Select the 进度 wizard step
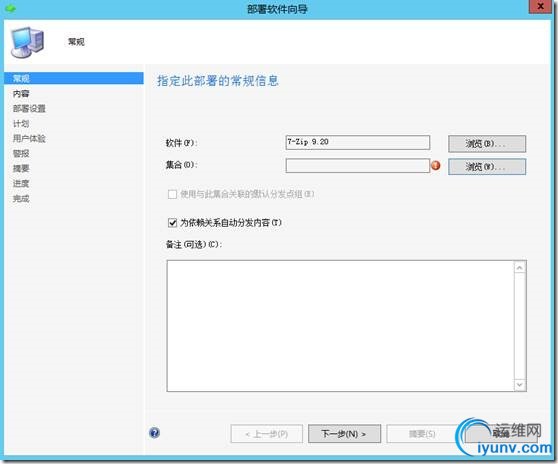This screenshot has width=558, height=464. point(21,183)
